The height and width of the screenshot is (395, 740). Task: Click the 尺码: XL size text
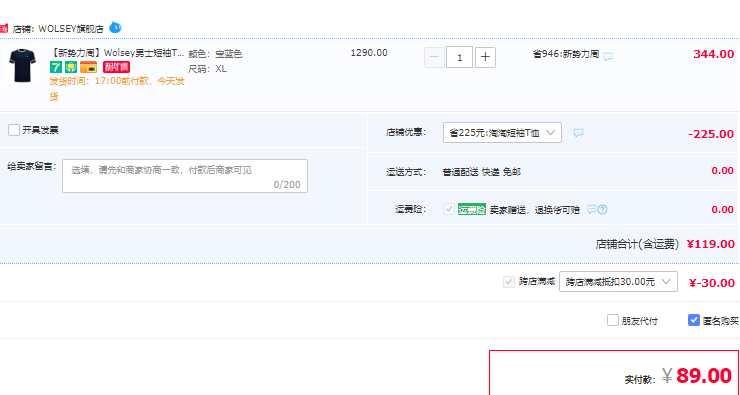click(x=208, y=69)
